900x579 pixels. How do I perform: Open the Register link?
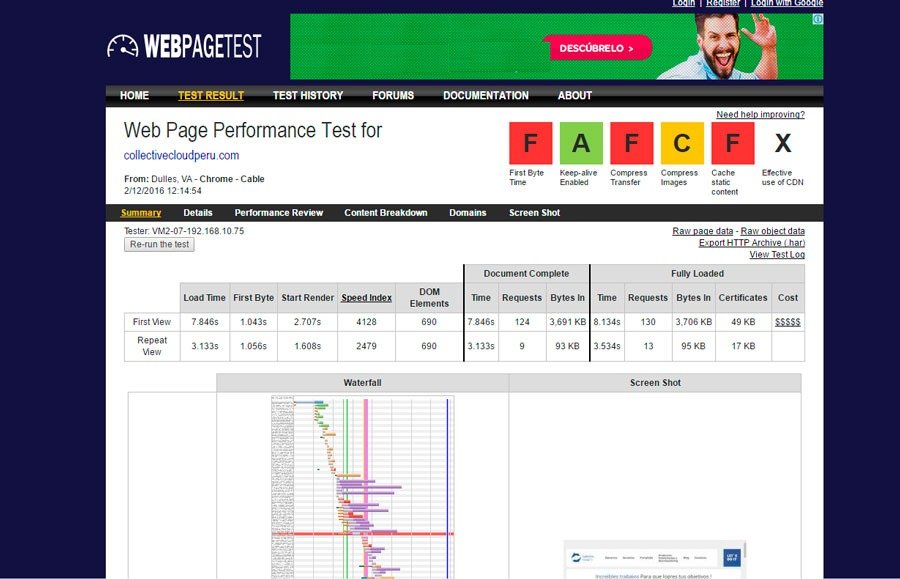(x=723, y=3)
